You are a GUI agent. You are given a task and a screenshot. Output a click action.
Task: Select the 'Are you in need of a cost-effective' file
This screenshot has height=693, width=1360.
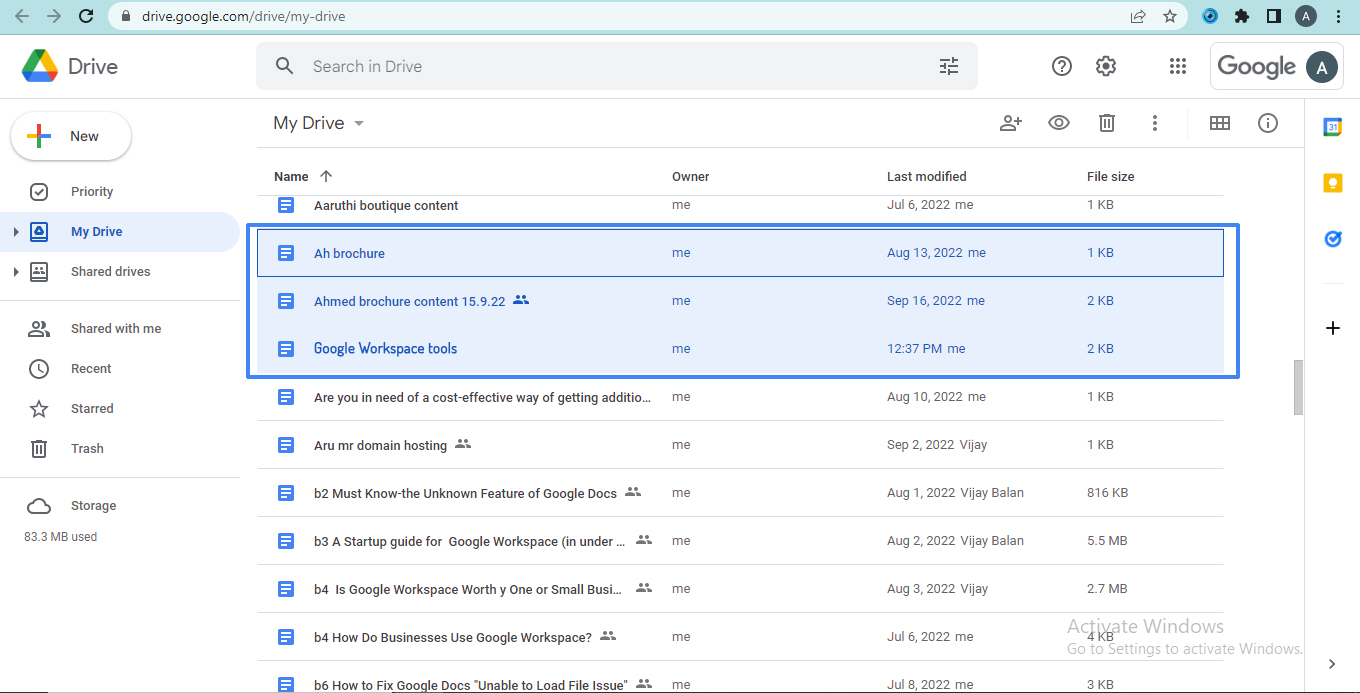point(740,397)
